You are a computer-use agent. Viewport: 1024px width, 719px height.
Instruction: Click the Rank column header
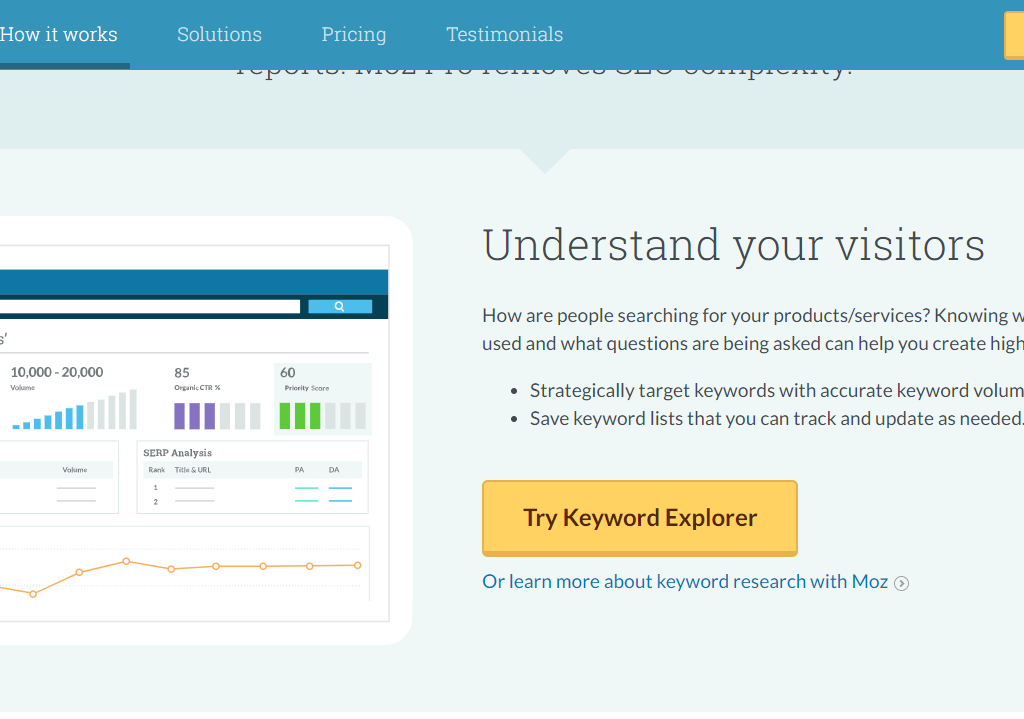[x=157, y=470]
